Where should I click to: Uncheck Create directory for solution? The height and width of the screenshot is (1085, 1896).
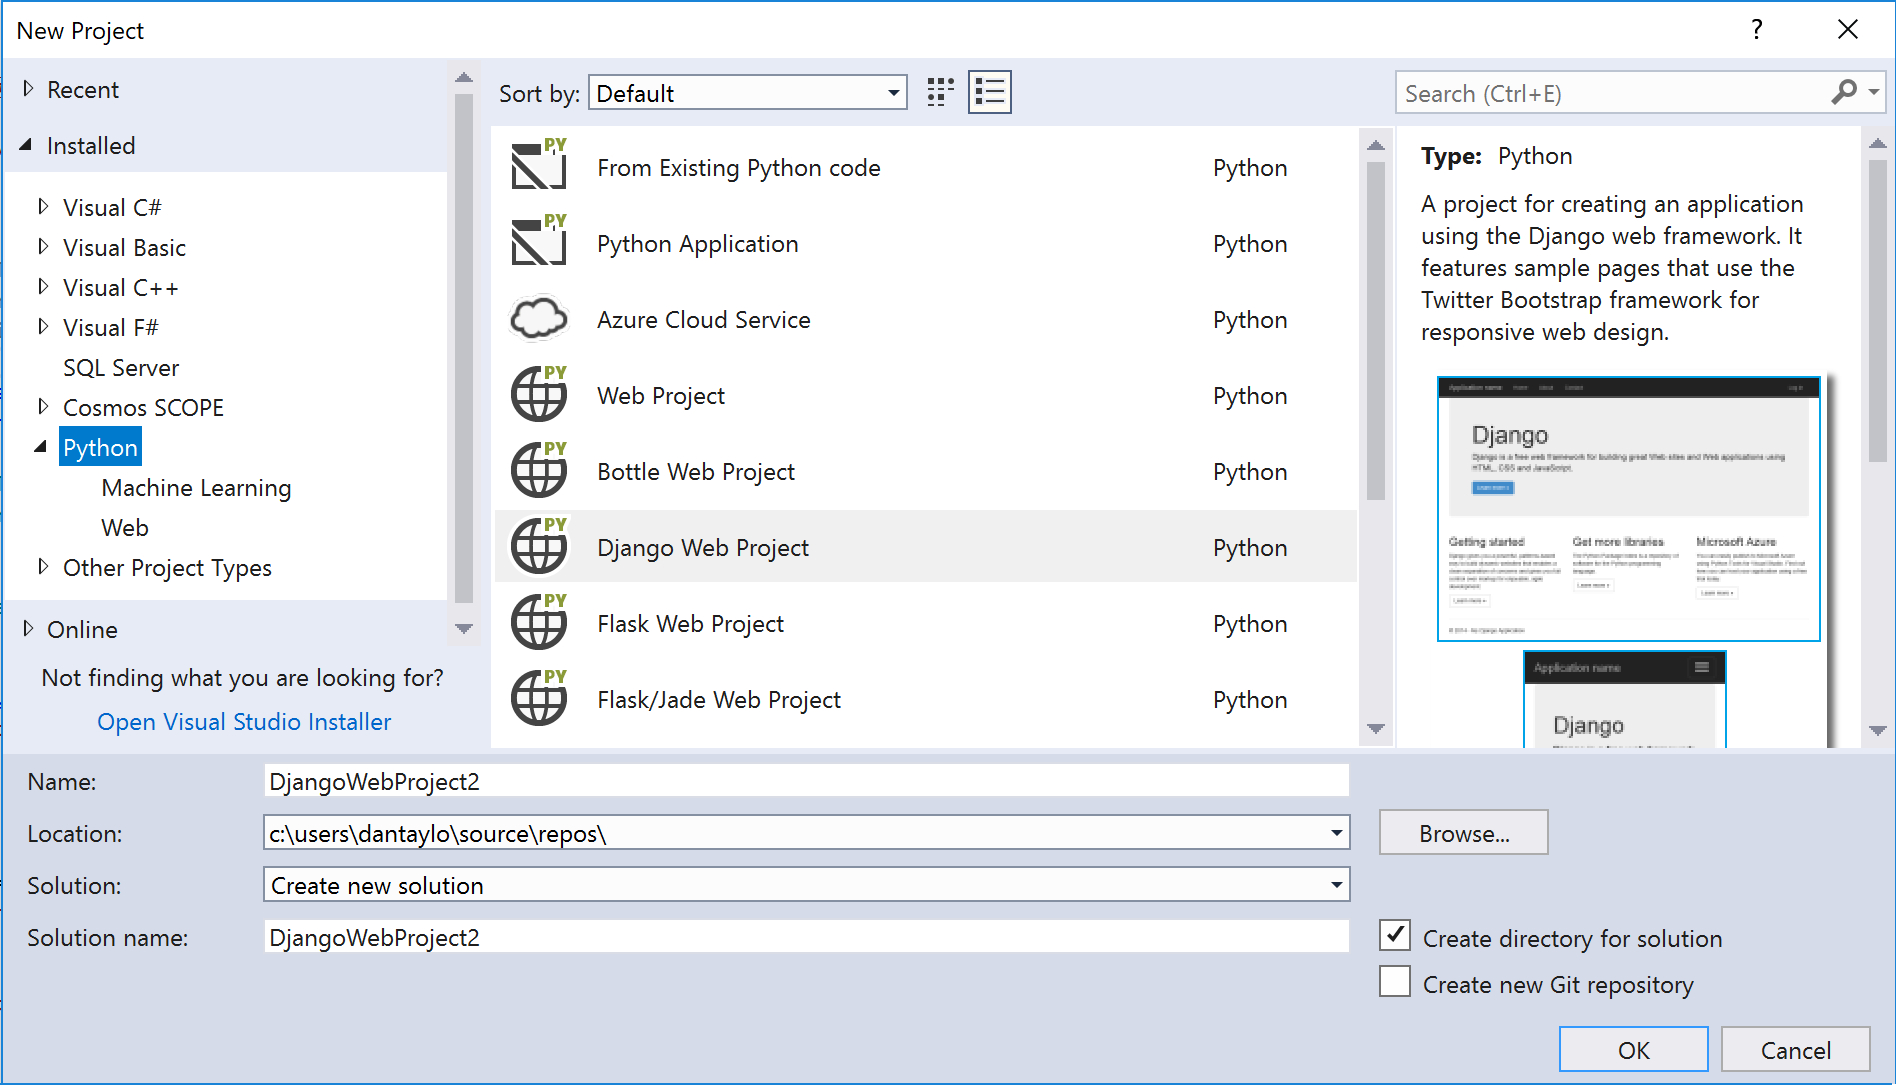pyautogui.click(x=1395, y=935)
